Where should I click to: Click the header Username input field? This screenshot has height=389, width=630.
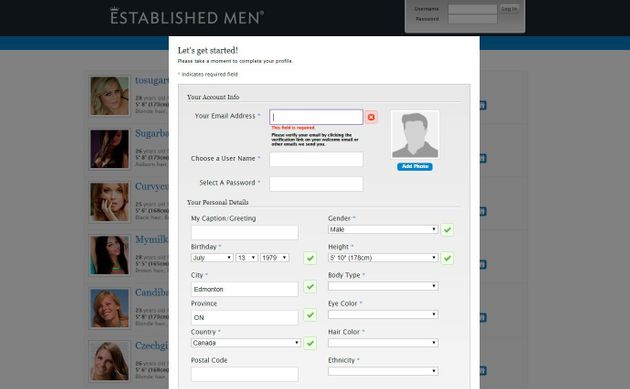pyautogui.click(x=472, y=9)
